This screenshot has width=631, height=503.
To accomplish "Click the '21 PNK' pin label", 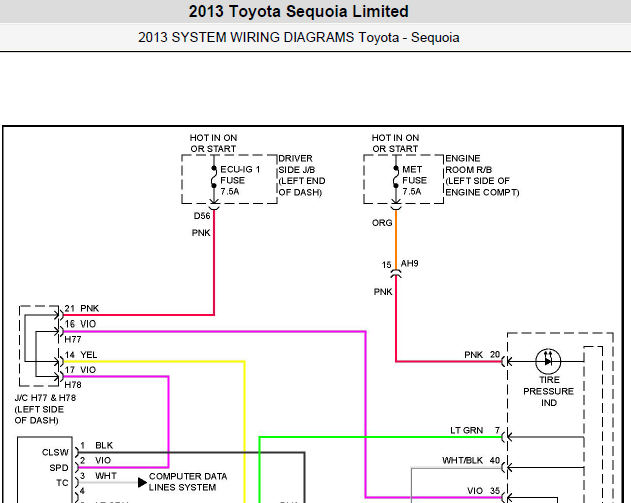I will 82,309.
